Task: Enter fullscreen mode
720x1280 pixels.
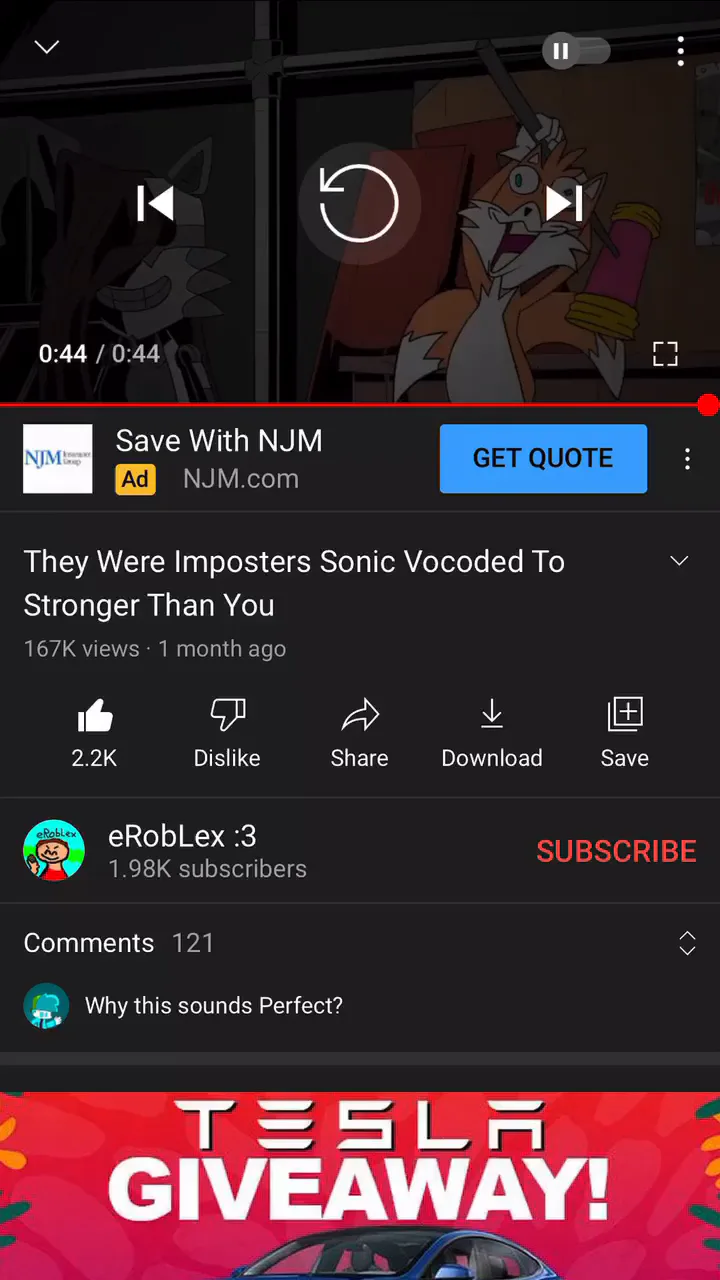Action: 665,353
